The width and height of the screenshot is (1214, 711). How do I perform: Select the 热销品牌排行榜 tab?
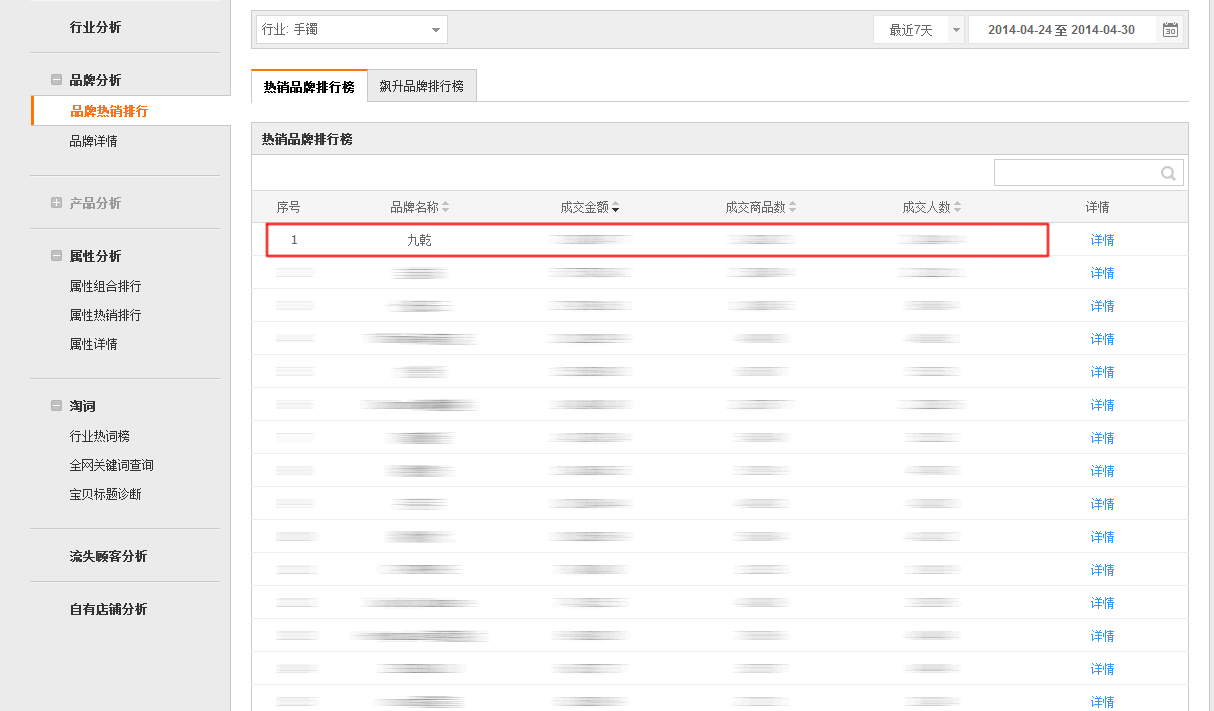pyautogui.click(x=309, y=87)
